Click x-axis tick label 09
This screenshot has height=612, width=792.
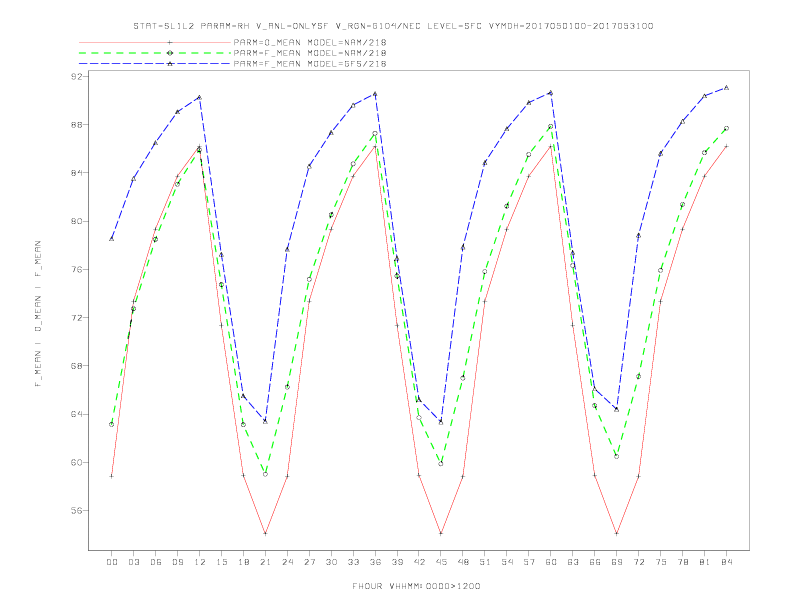177,562
